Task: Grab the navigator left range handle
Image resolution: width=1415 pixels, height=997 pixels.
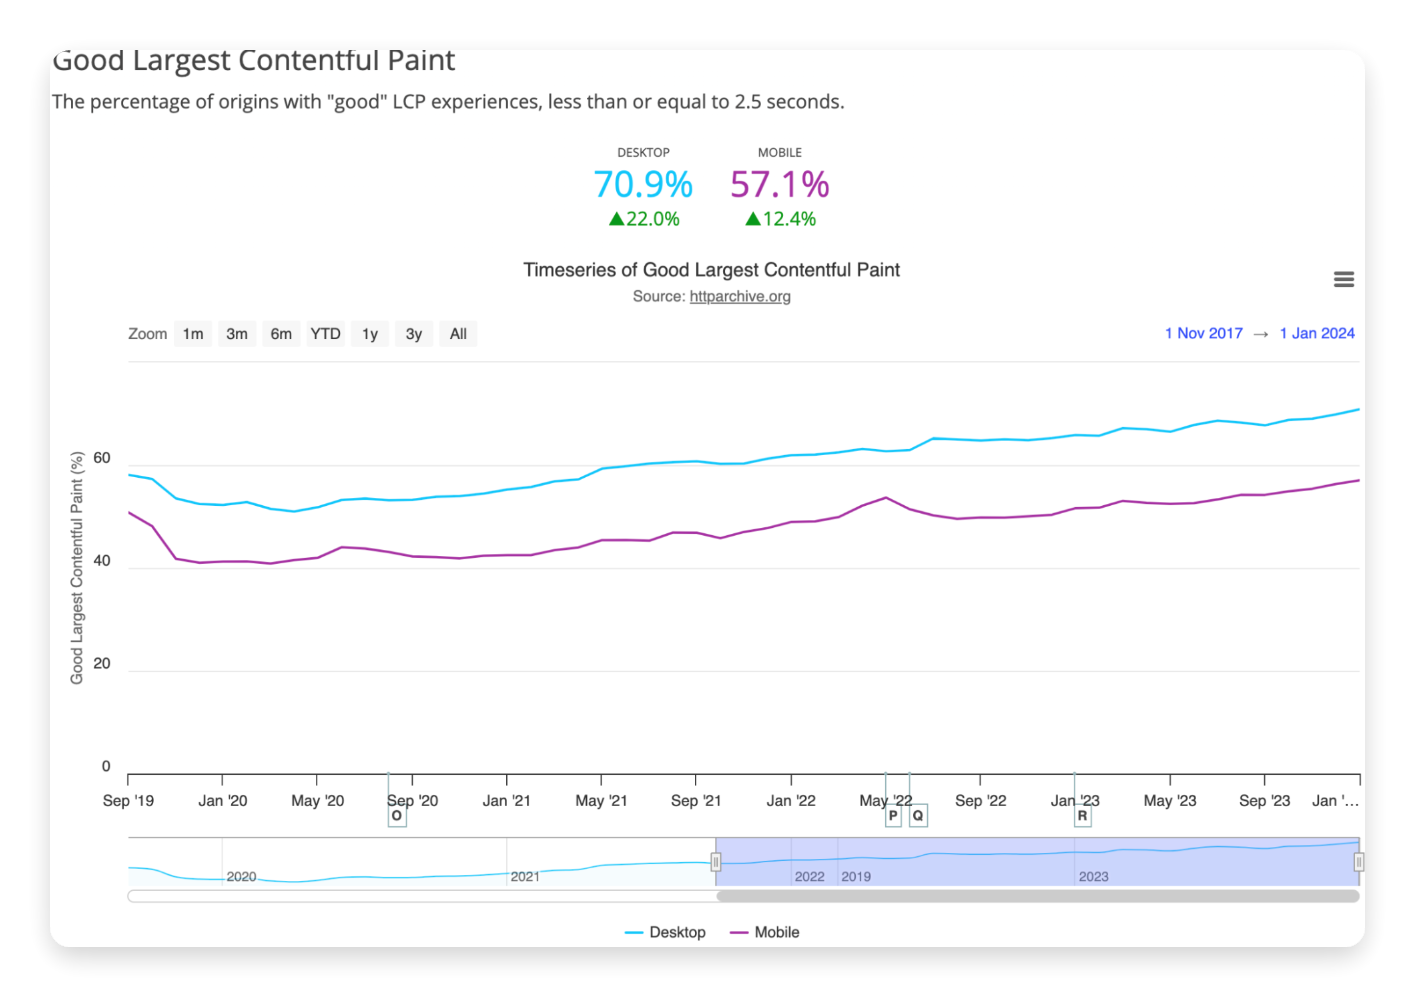Action: click(716, 862)
